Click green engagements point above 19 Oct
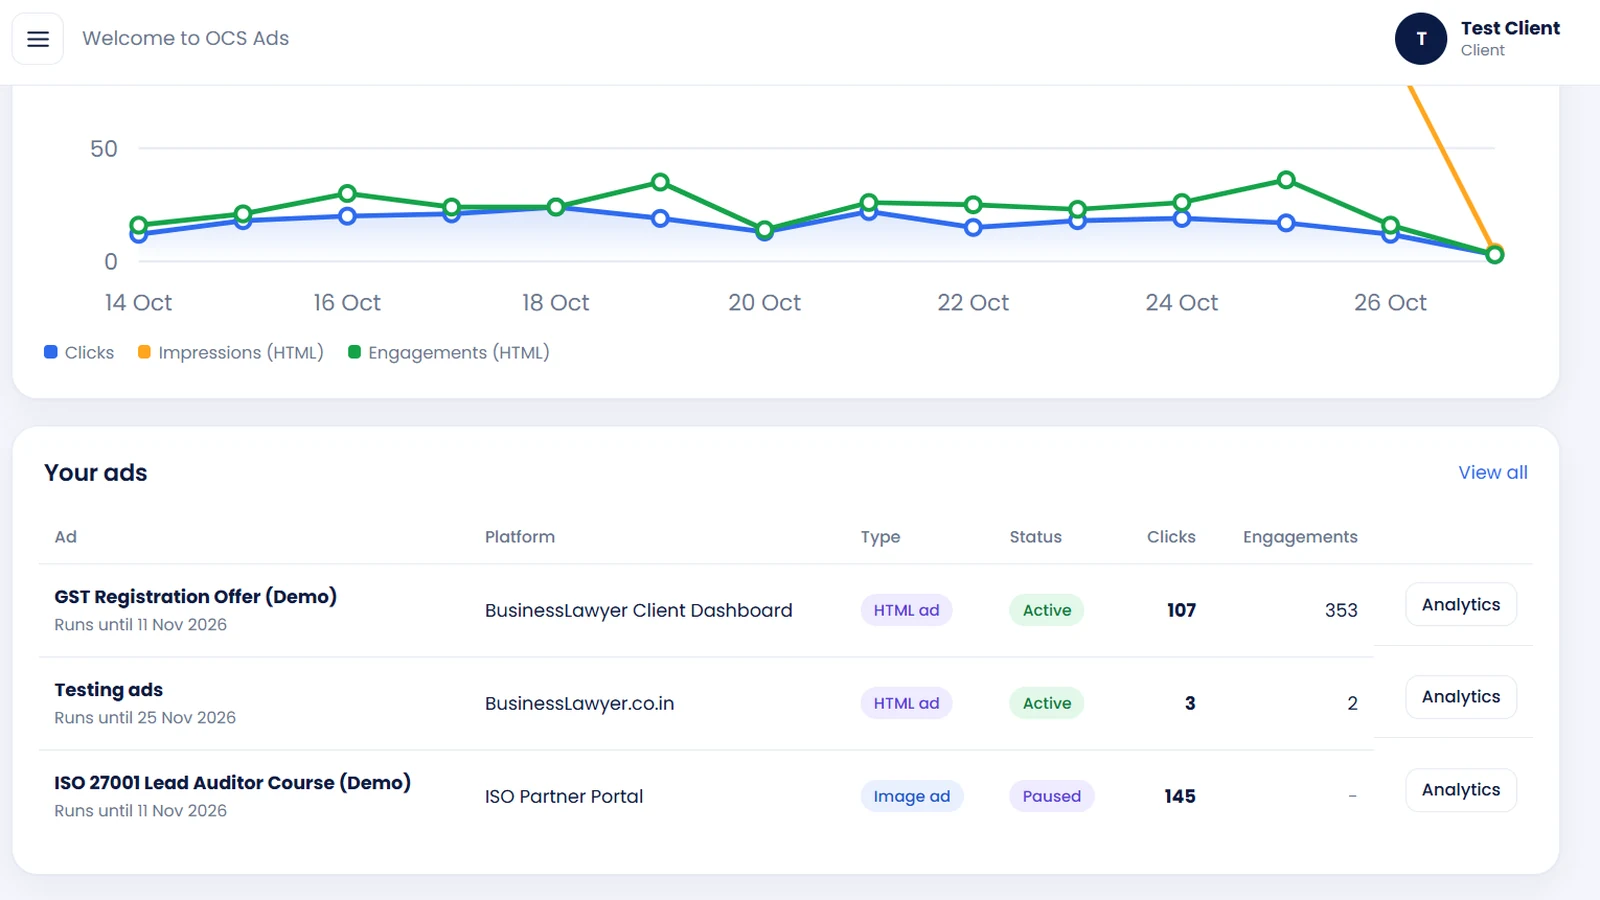This screenshot has height=900, width=1600. pos(660,182)
